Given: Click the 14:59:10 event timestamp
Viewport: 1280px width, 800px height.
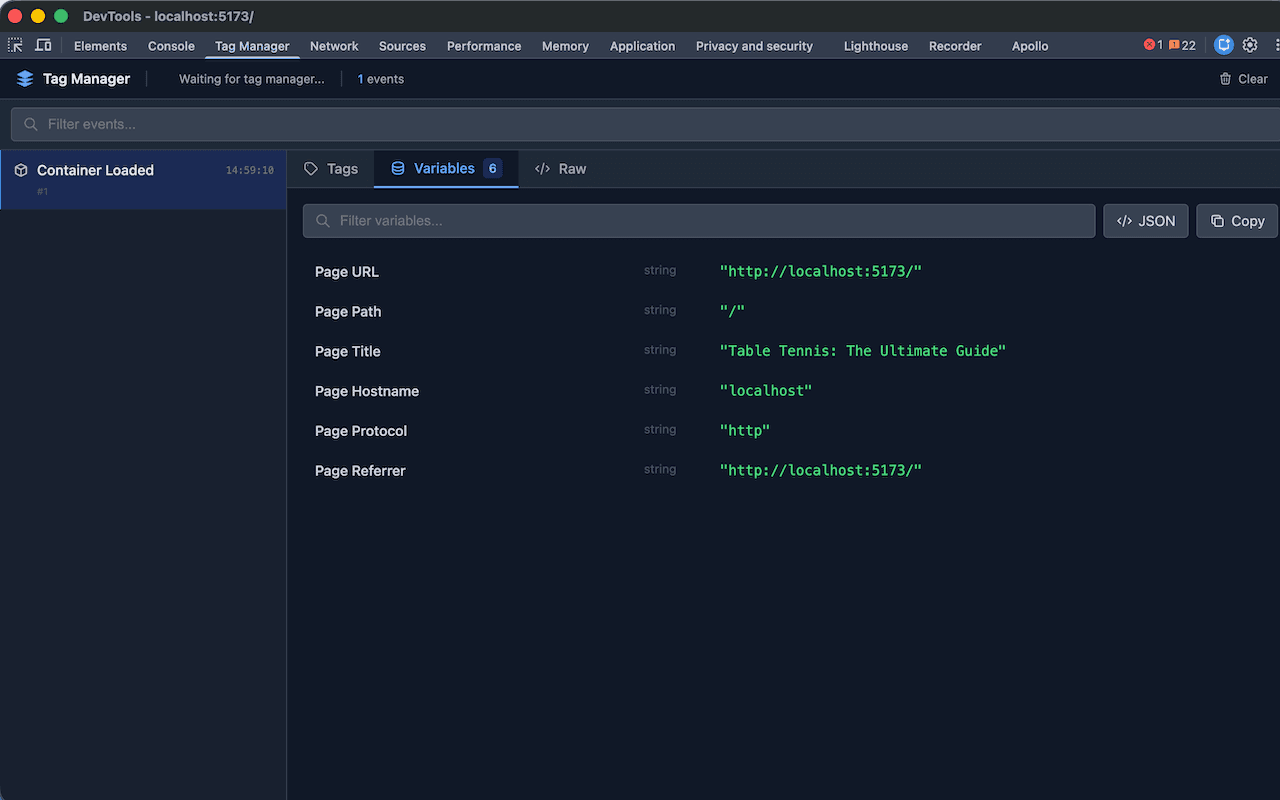Looking at the screenshot, I should [x=250, y=170].
